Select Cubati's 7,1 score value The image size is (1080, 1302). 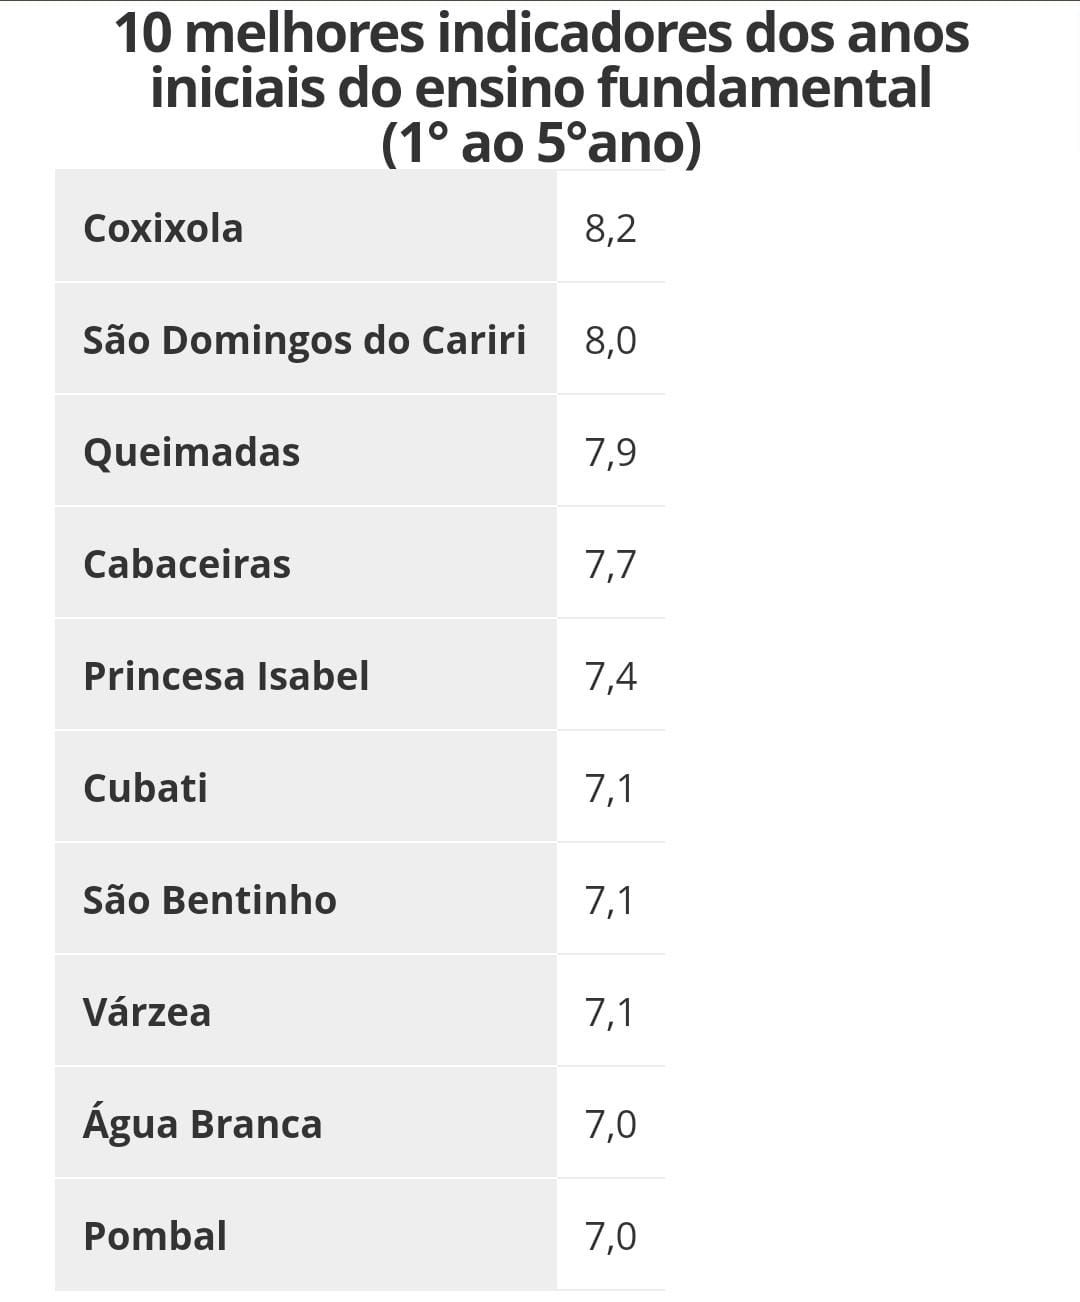pyautogui.click(x=610, y=789)
